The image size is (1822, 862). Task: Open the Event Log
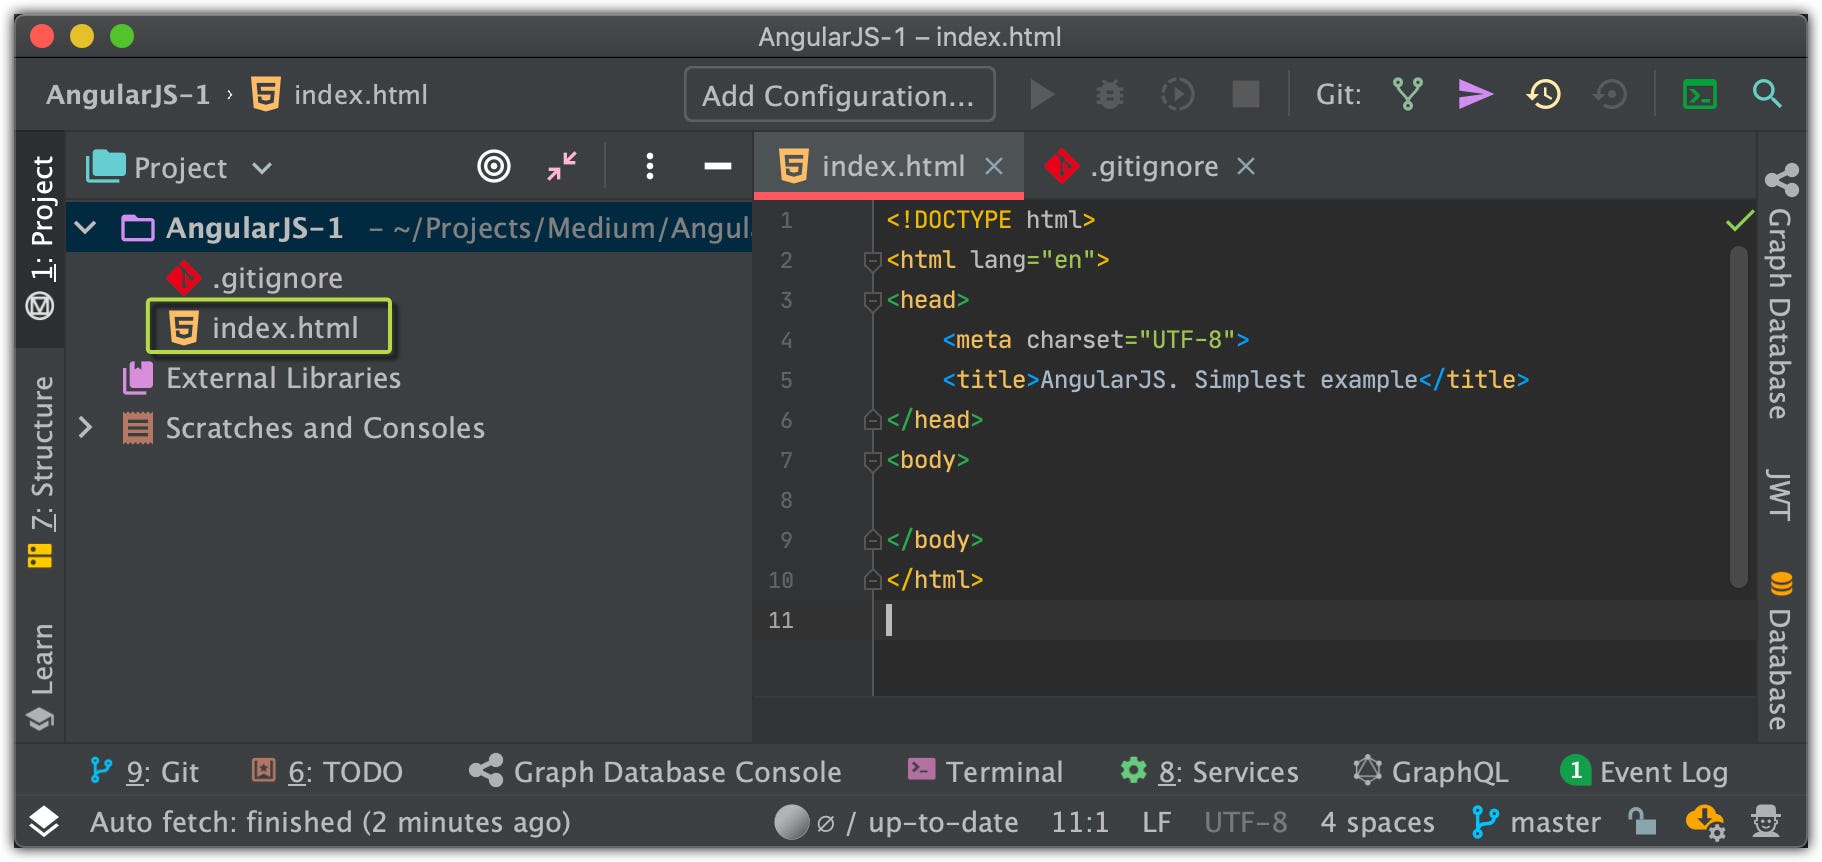click(x=1644, y=772)
